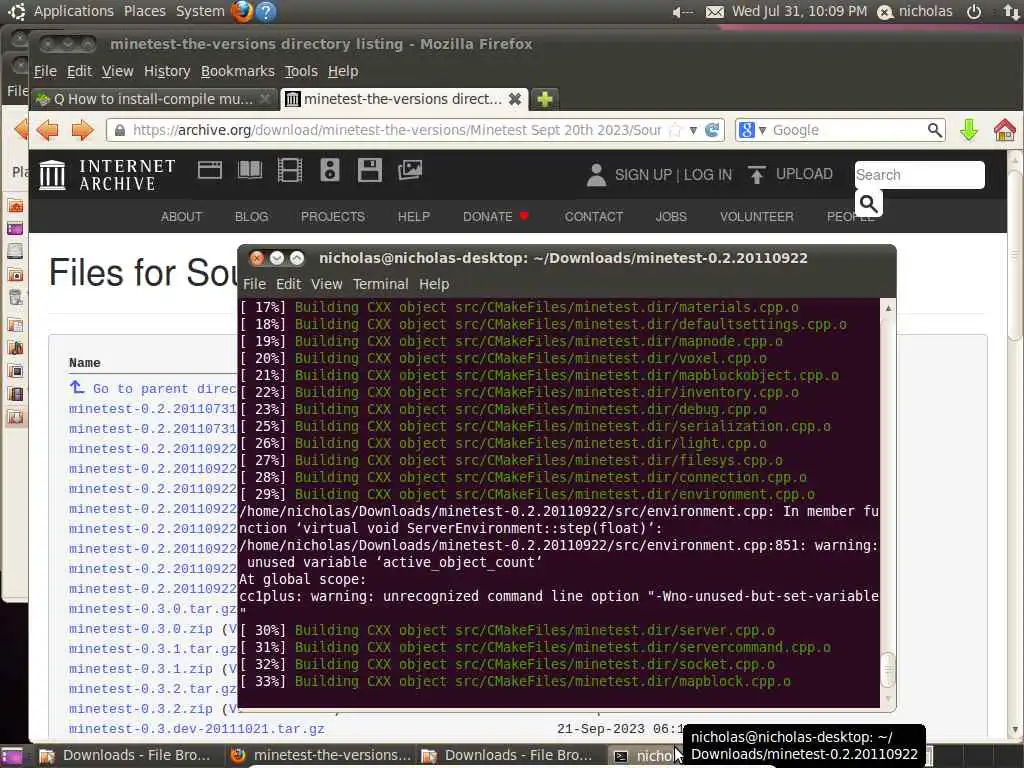The width and height of the screenshot is (1024, 768).
Task: Open the Video film icon
Action: (x=289, y=171)
